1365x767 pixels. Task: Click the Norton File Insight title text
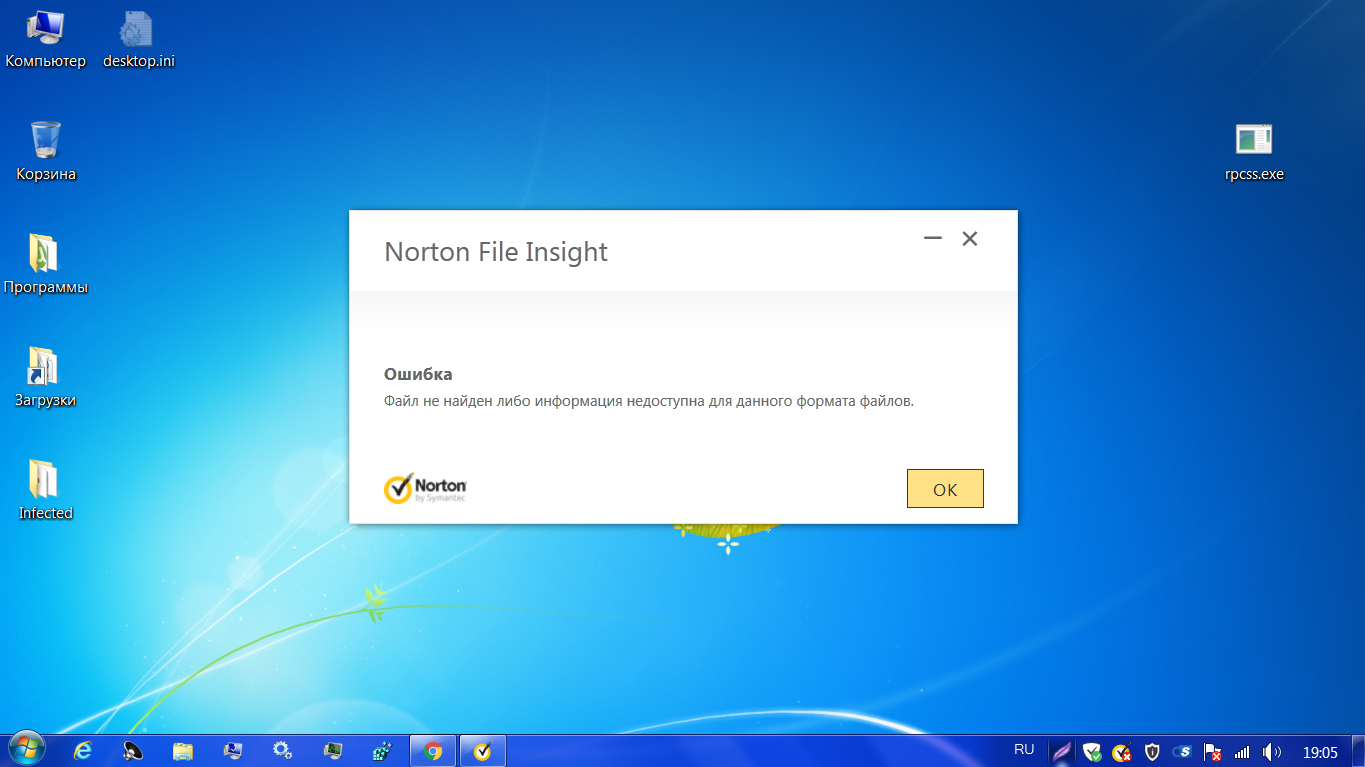point(496,251)
